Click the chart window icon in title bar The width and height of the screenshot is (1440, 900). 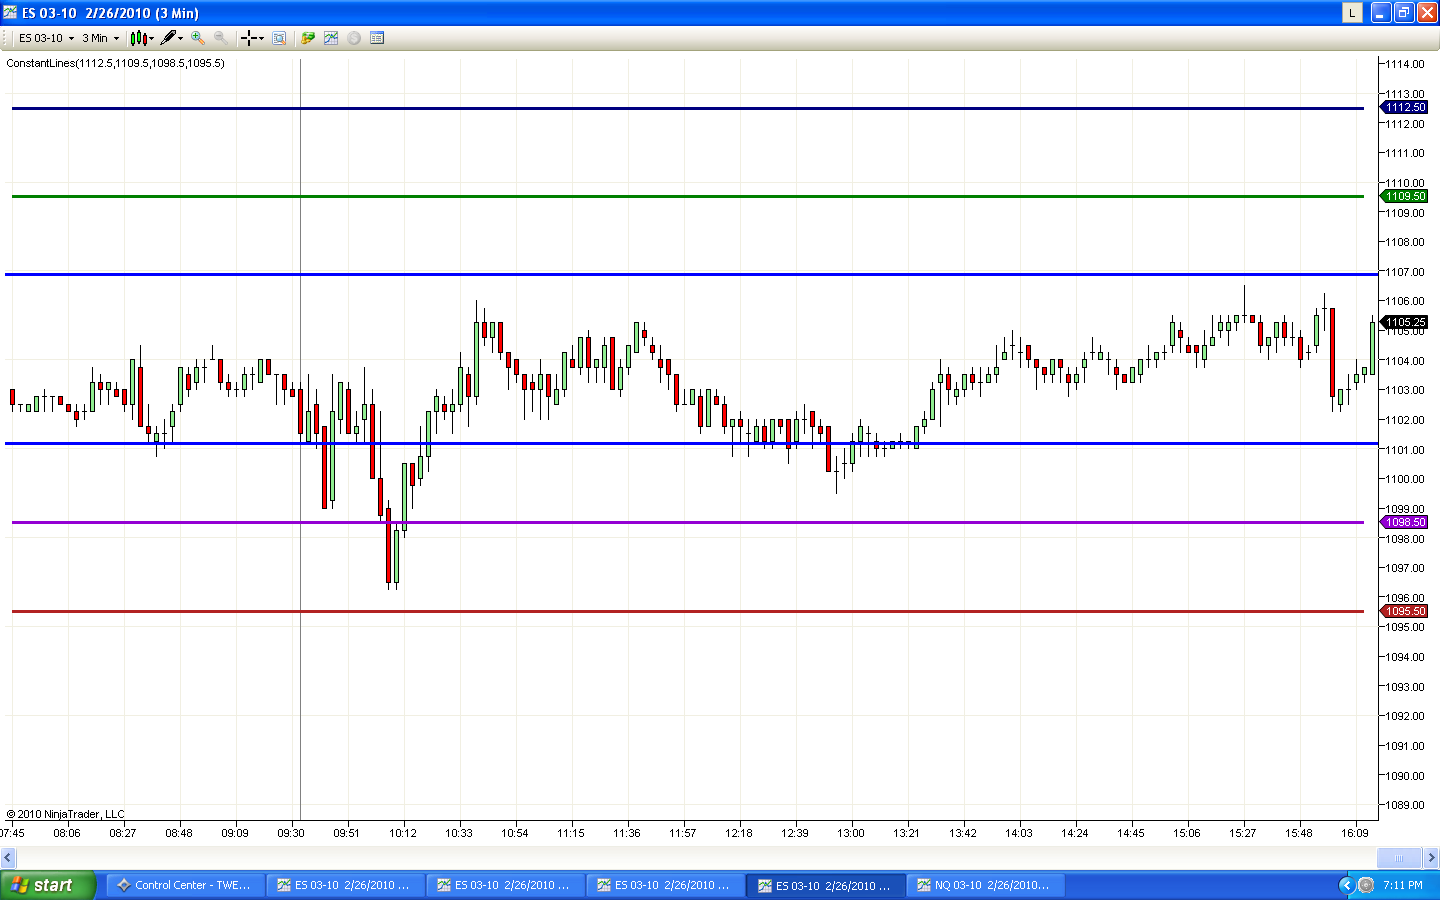click(10, 12)
